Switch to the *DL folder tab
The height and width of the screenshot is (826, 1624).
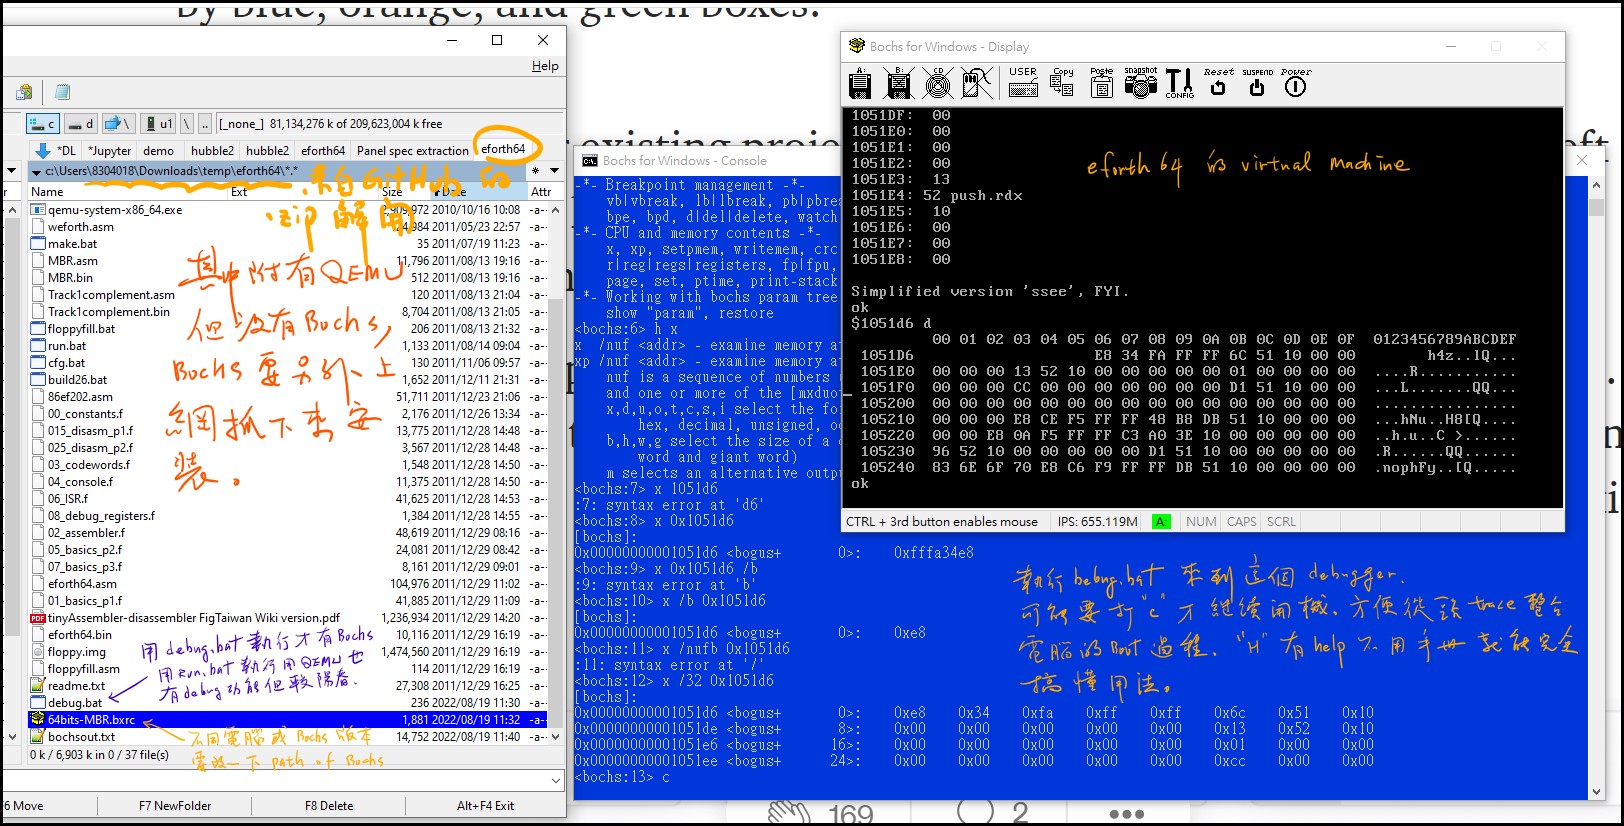click(x=56, y=151)
